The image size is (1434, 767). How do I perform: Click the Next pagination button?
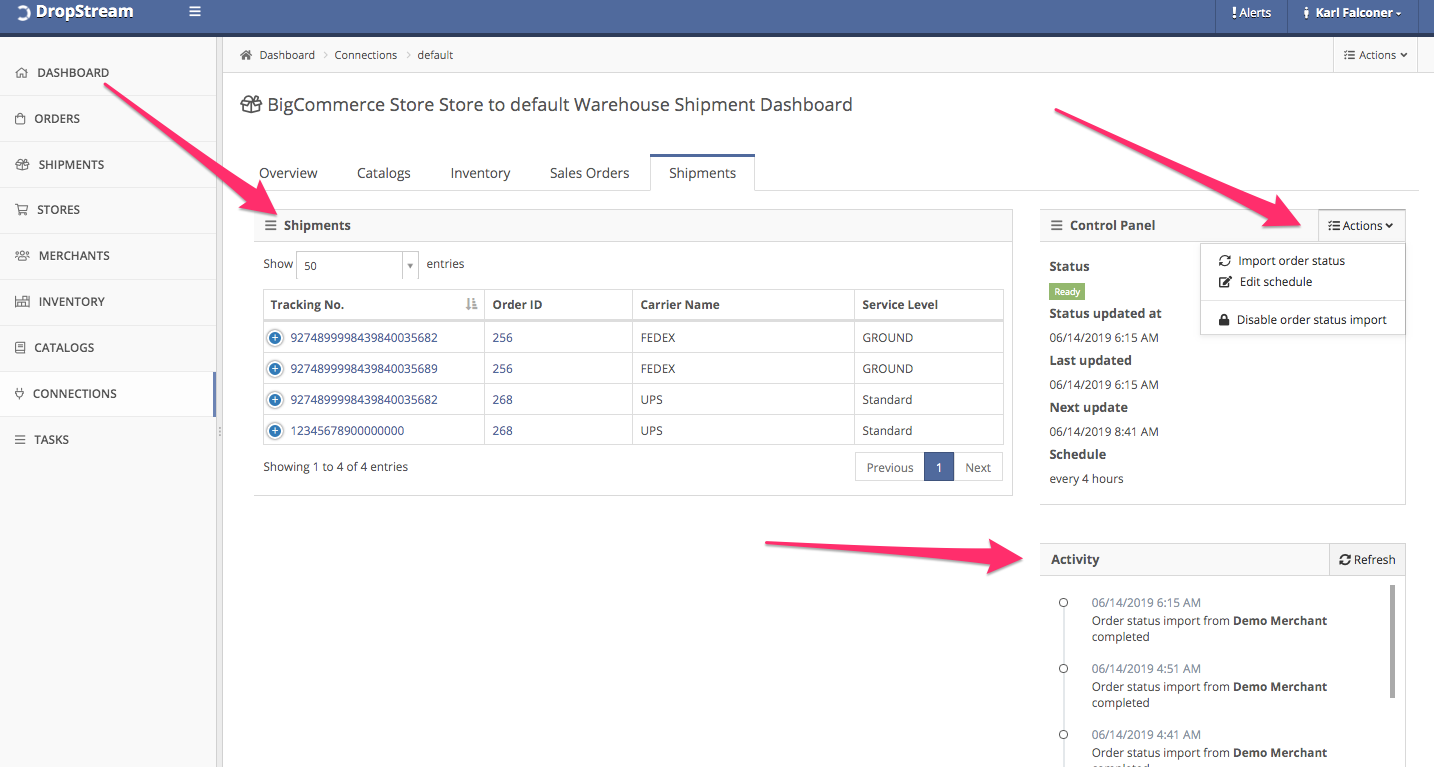977,467
